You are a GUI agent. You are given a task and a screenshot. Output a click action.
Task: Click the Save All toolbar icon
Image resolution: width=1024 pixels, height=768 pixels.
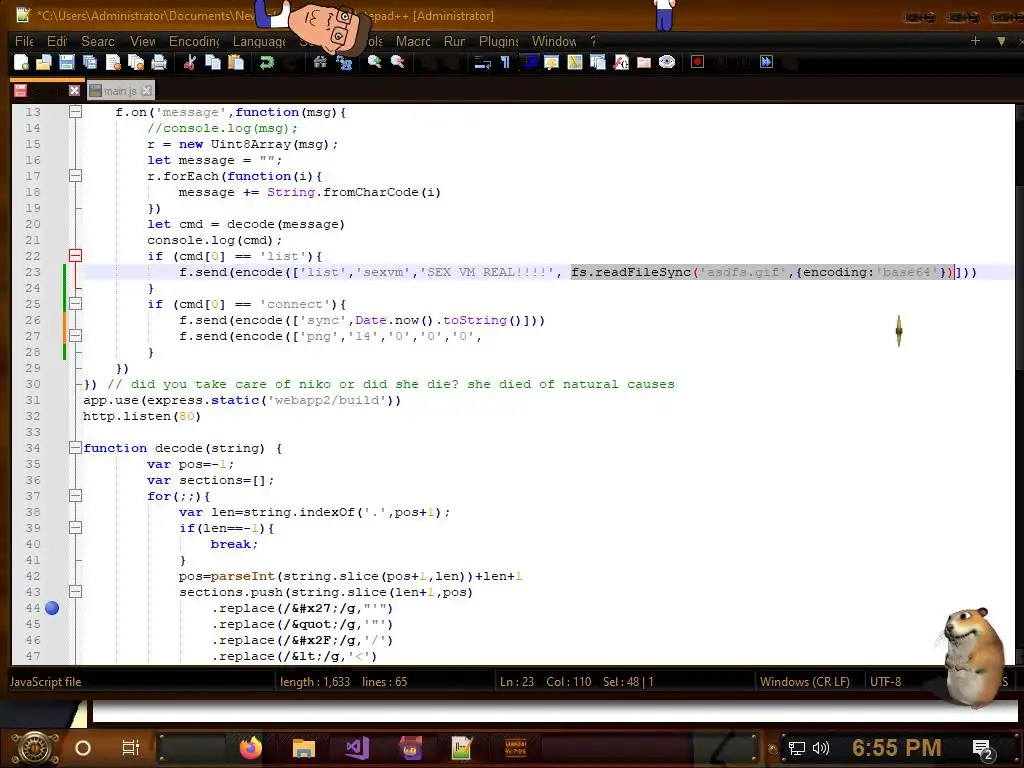(89, 63)
